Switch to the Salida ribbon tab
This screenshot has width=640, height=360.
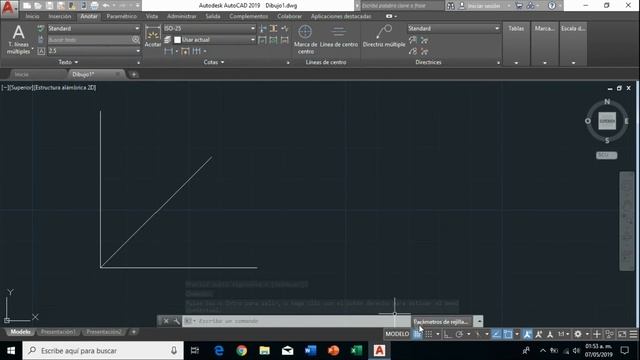pyautogui.click(x=213, y=16)
